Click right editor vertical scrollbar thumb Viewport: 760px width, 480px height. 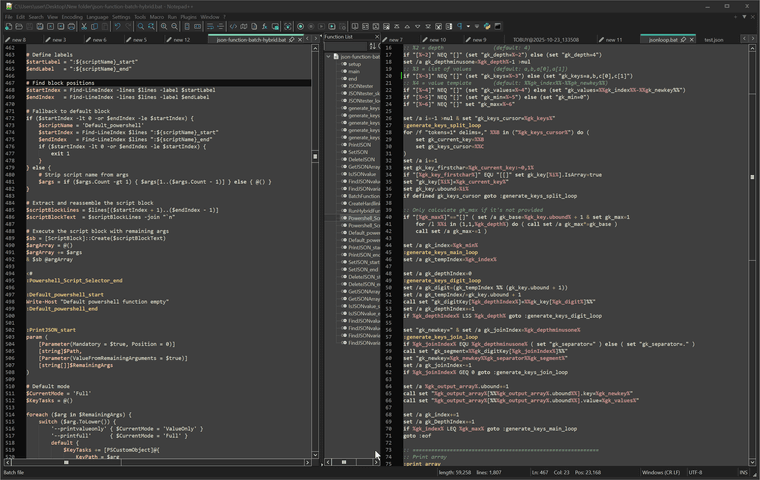[752, 177]
